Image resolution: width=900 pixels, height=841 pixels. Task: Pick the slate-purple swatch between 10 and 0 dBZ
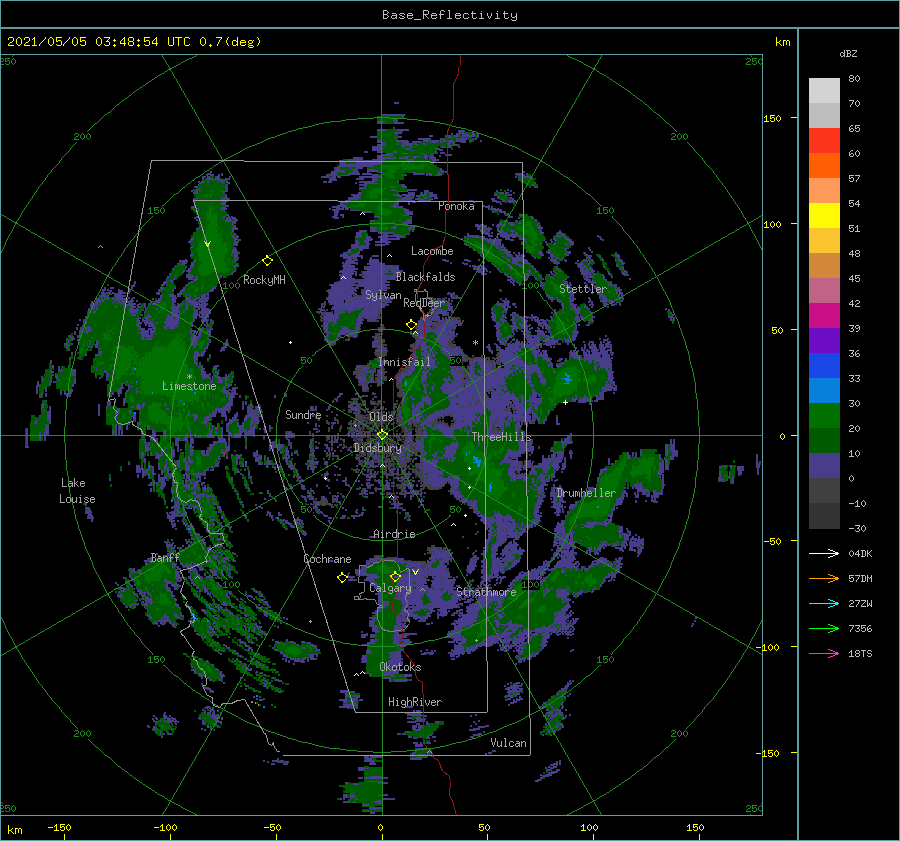point(824,466)
